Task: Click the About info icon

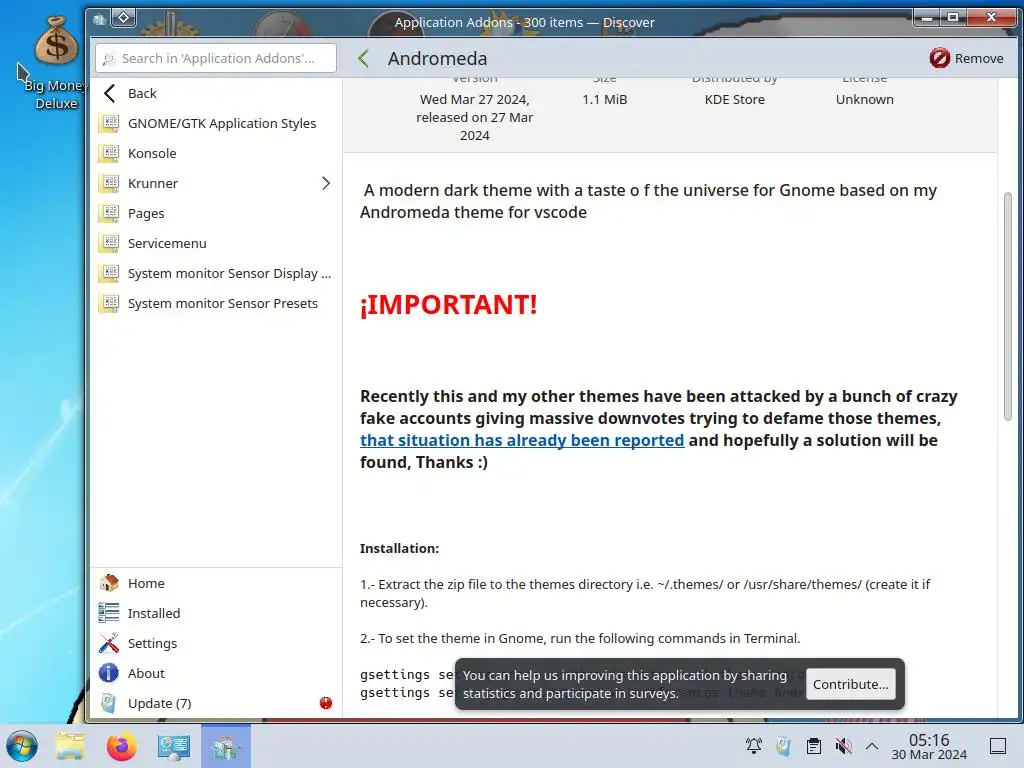Action: (109, 673)
